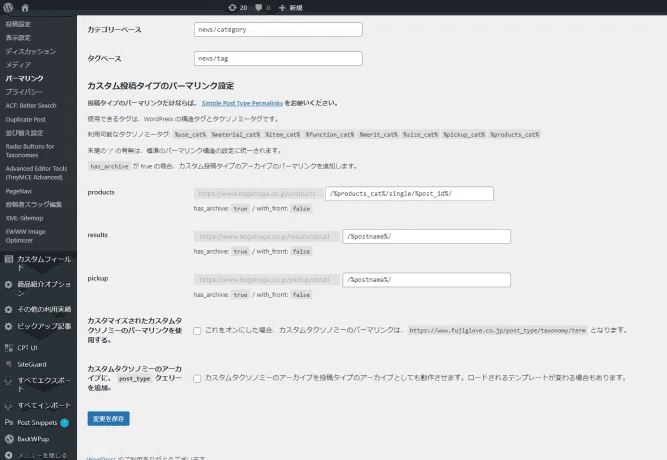
Task: Click 新規 in the admin bar
Action: pyautogui.click(x=296, y=8)
